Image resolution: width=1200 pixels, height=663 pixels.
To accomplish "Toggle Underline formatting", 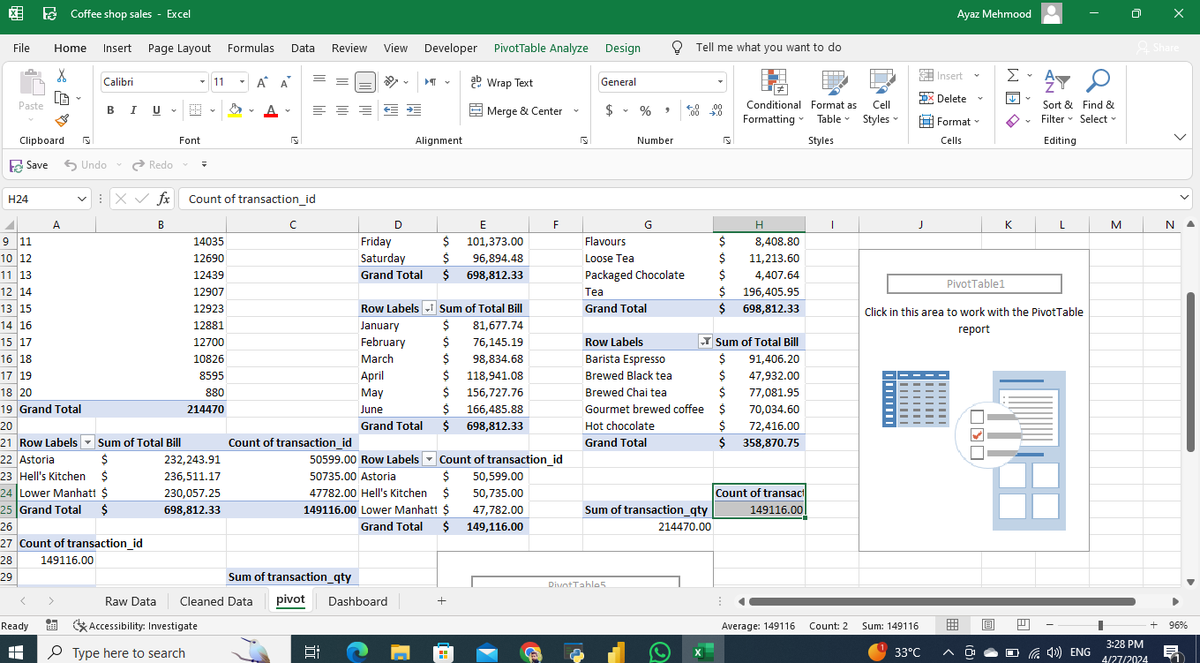I will click(x=156, y=111).
